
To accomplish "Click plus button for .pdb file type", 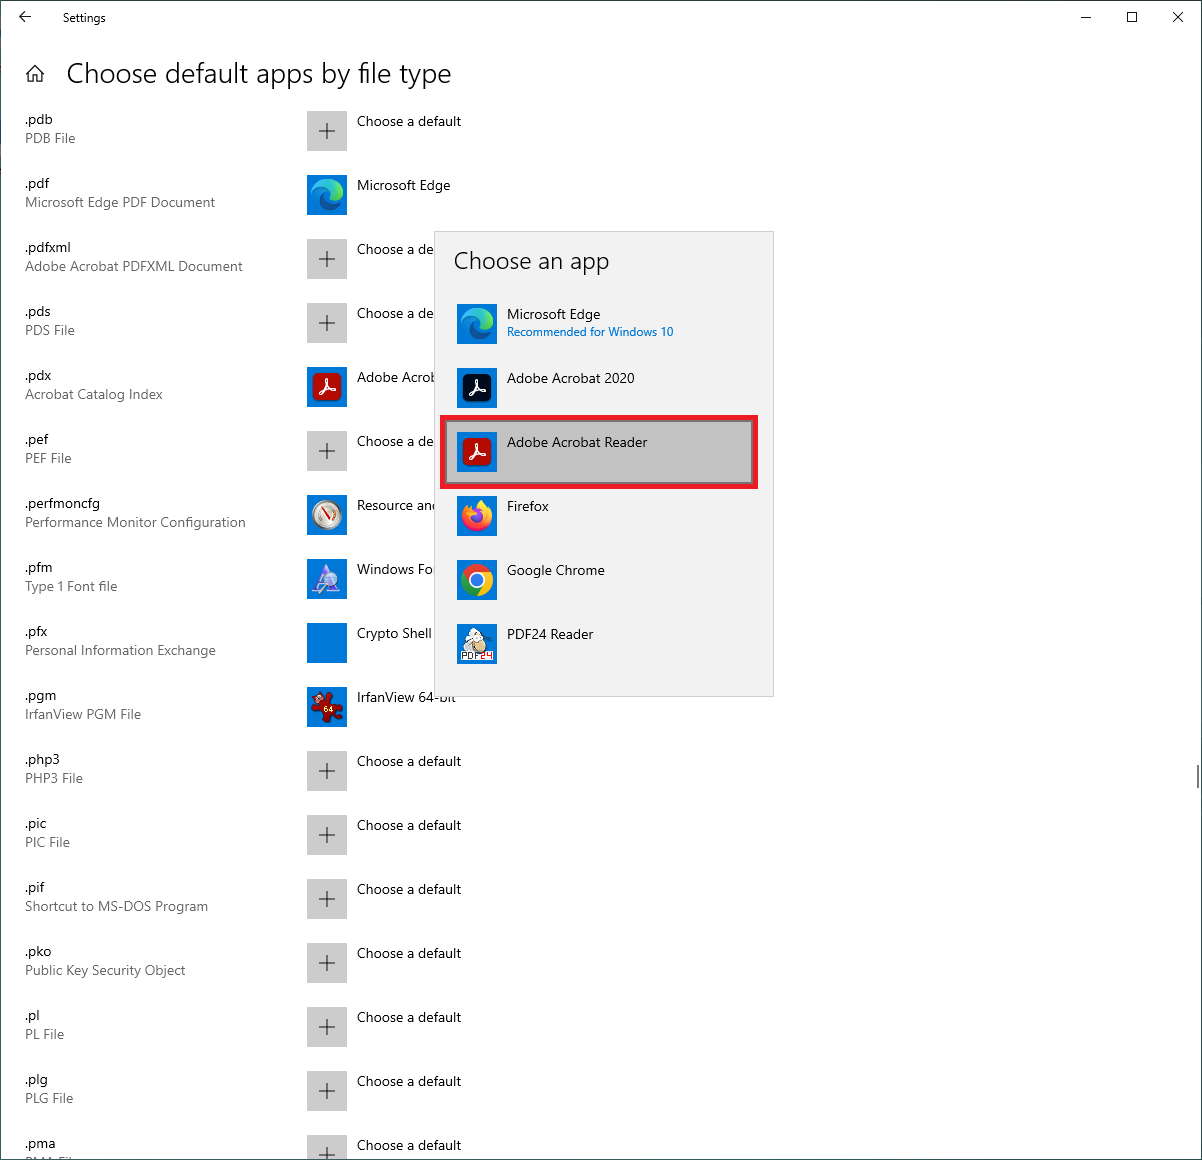I will [x=327, y=131].
